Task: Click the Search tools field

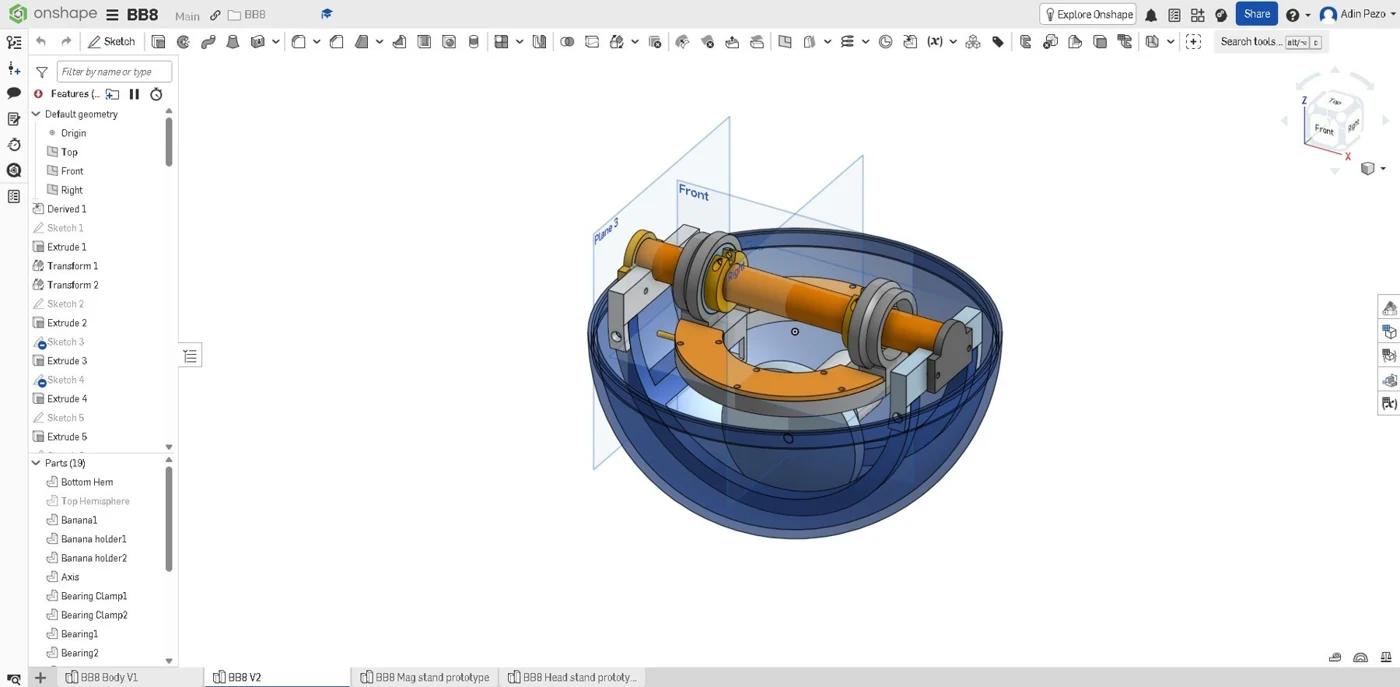Action: (1270, 42)
